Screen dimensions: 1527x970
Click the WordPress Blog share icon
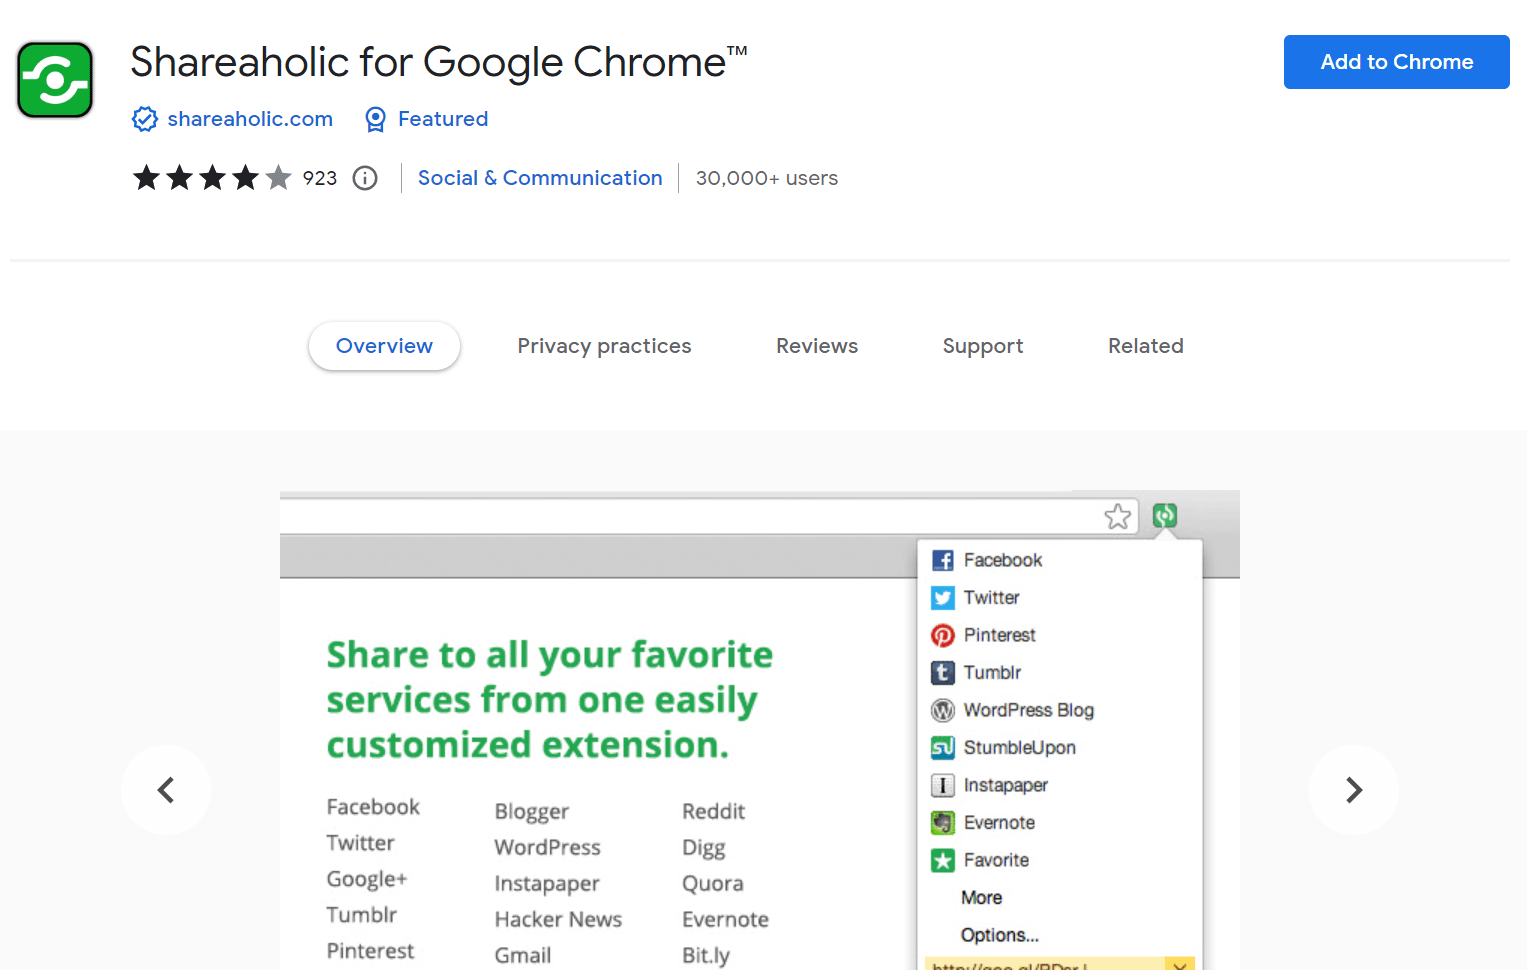pyautogui.click(x=942, y=710)
